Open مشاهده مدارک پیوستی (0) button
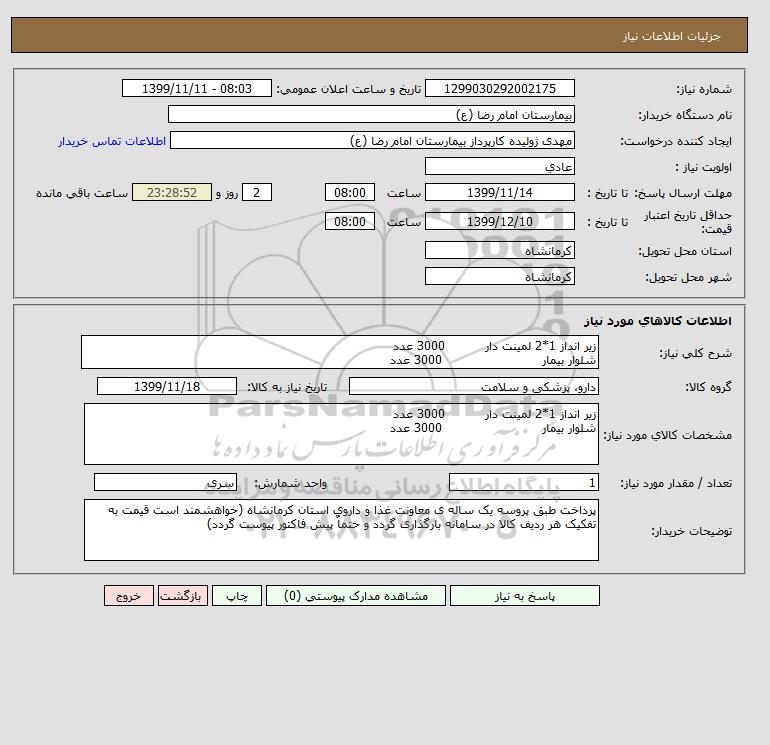Image resolution: width=770 pixels, height=745 pixels. [356, 595]
